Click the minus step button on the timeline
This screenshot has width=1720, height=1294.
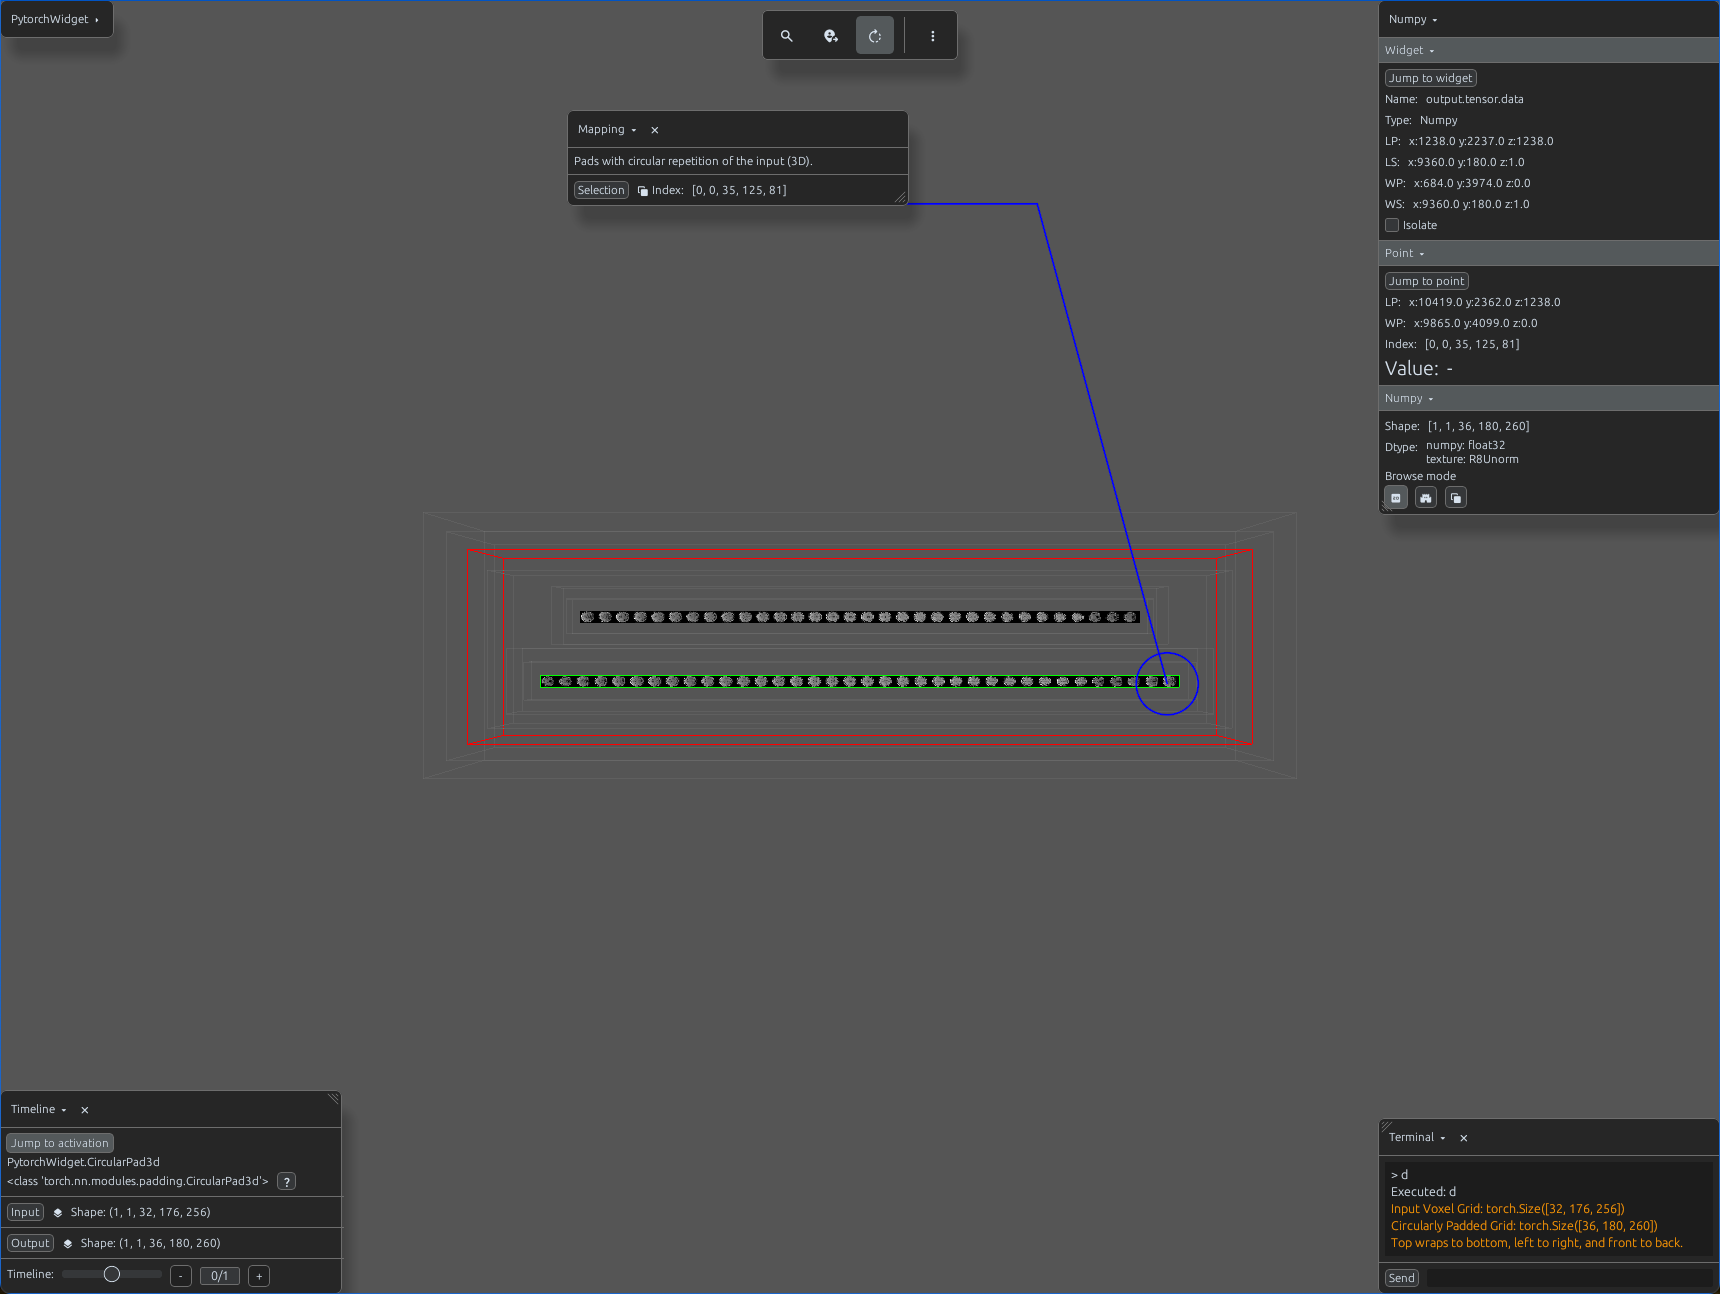coord(181,1276)
